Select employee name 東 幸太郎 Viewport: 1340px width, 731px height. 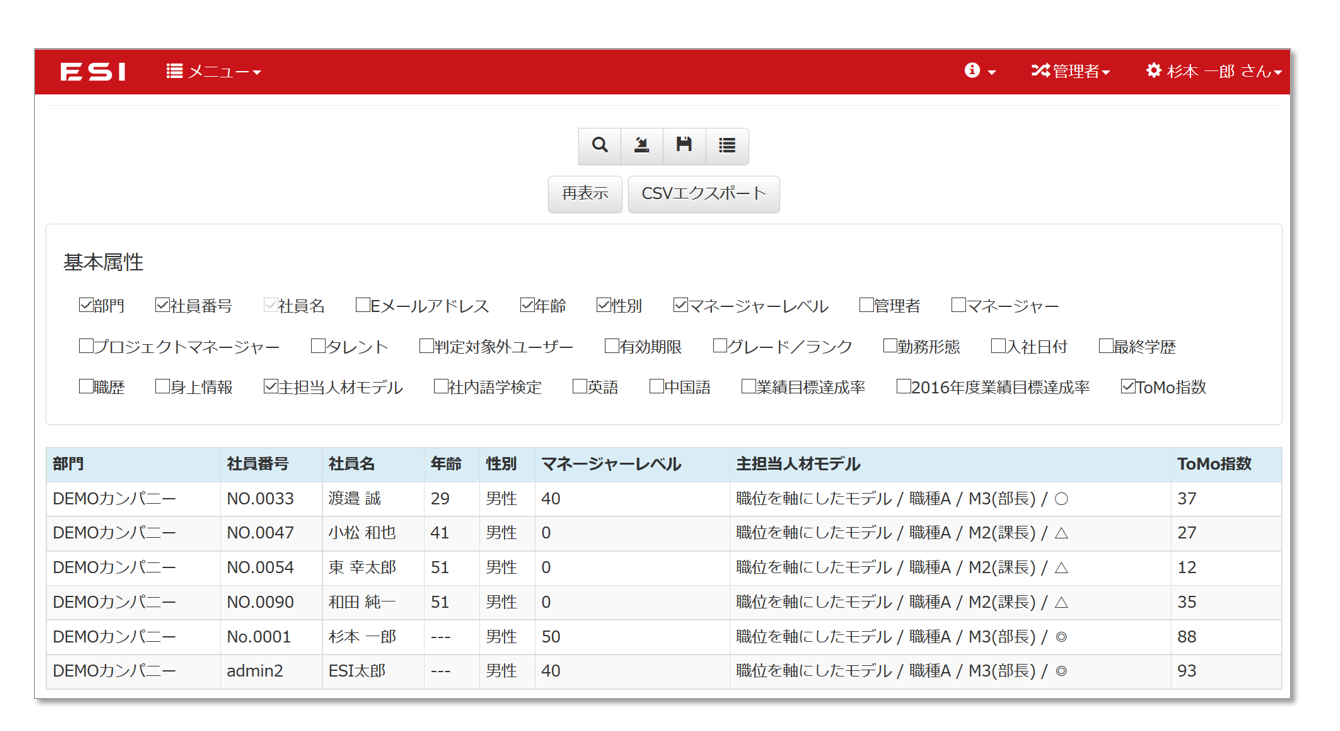(x=362, y=567)
